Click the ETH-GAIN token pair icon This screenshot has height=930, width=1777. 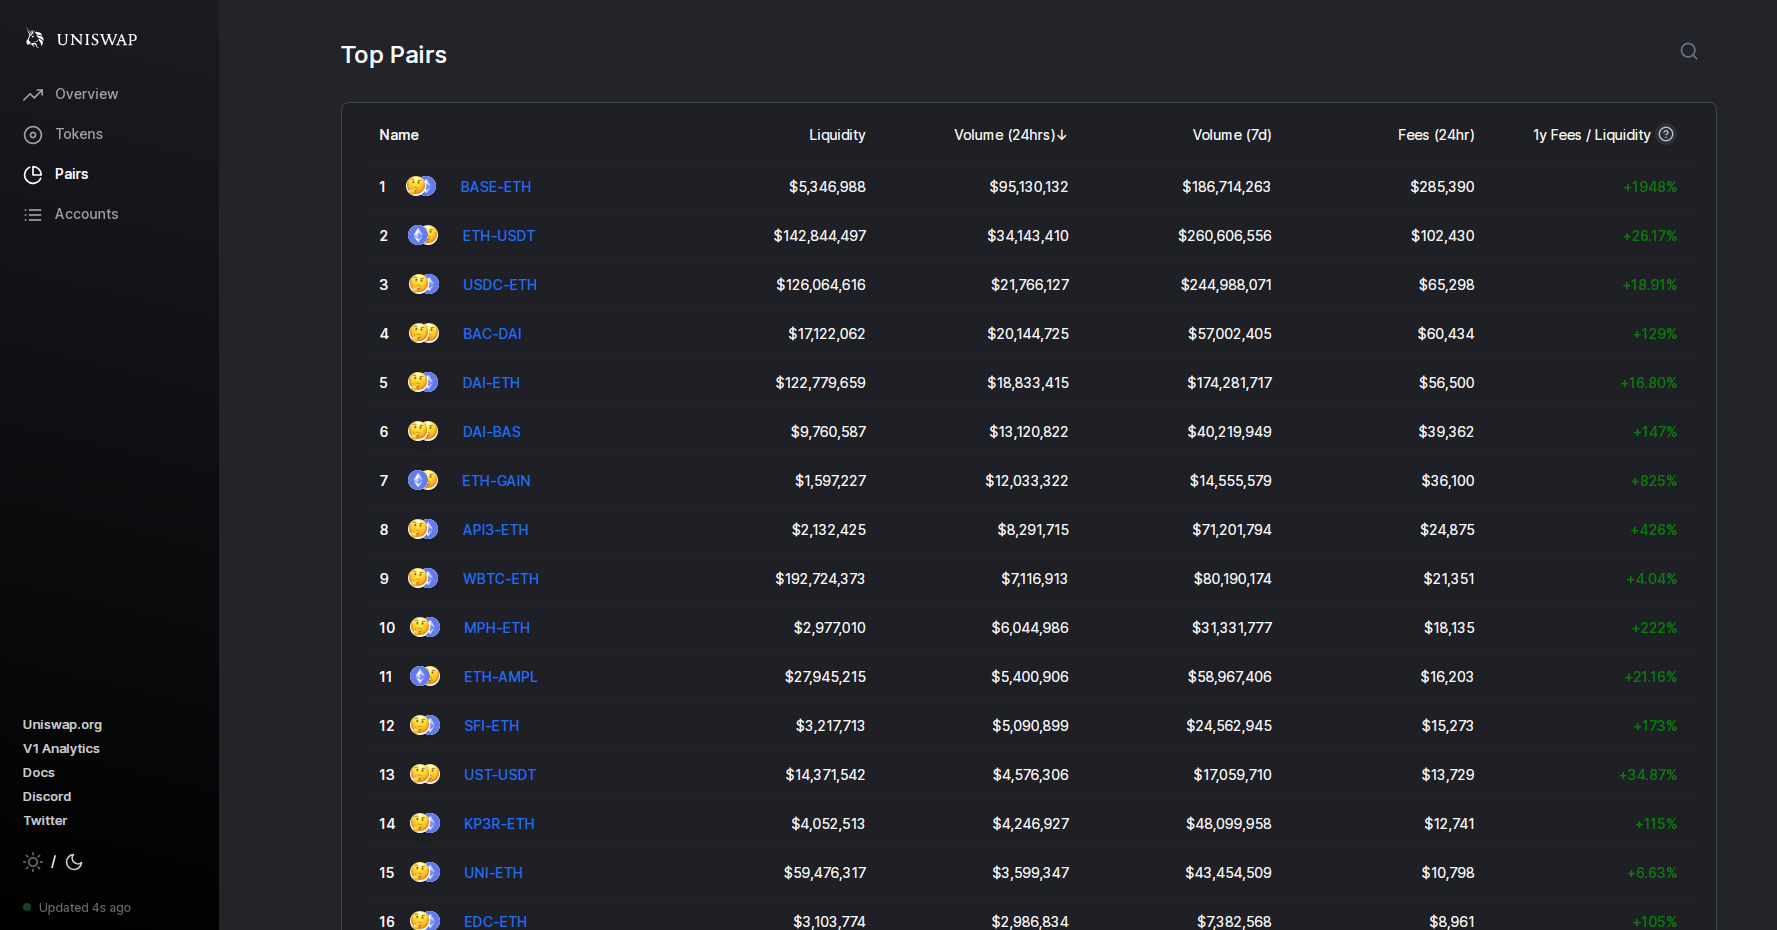(423, 480)
